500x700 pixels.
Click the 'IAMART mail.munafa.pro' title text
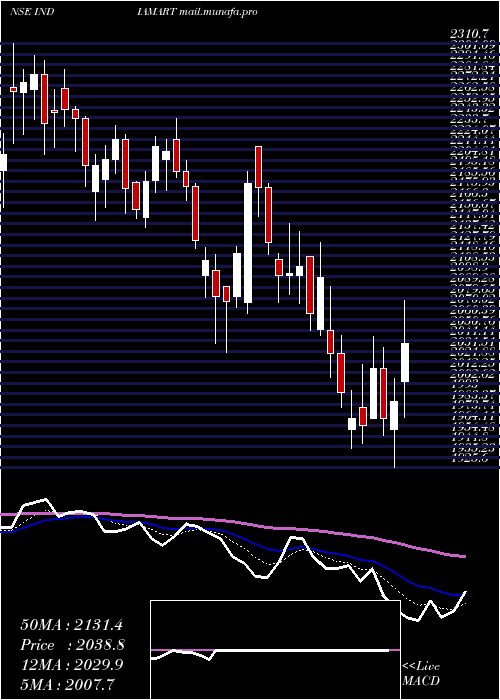pyautogui.click(x=197, y=12)
